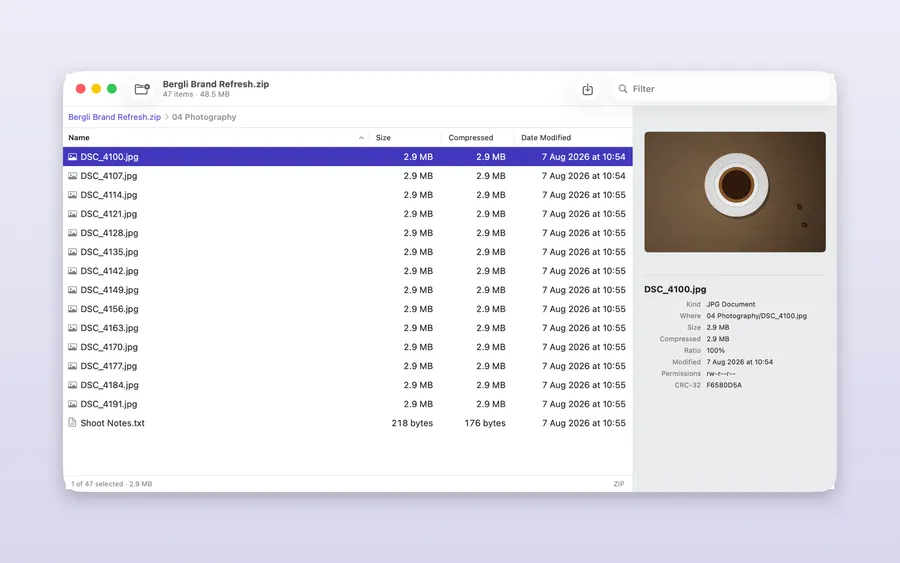This screenshot has width=900, height=563.
Task: Select file DSC_4107.jpg
Action: tap(348, 176)
